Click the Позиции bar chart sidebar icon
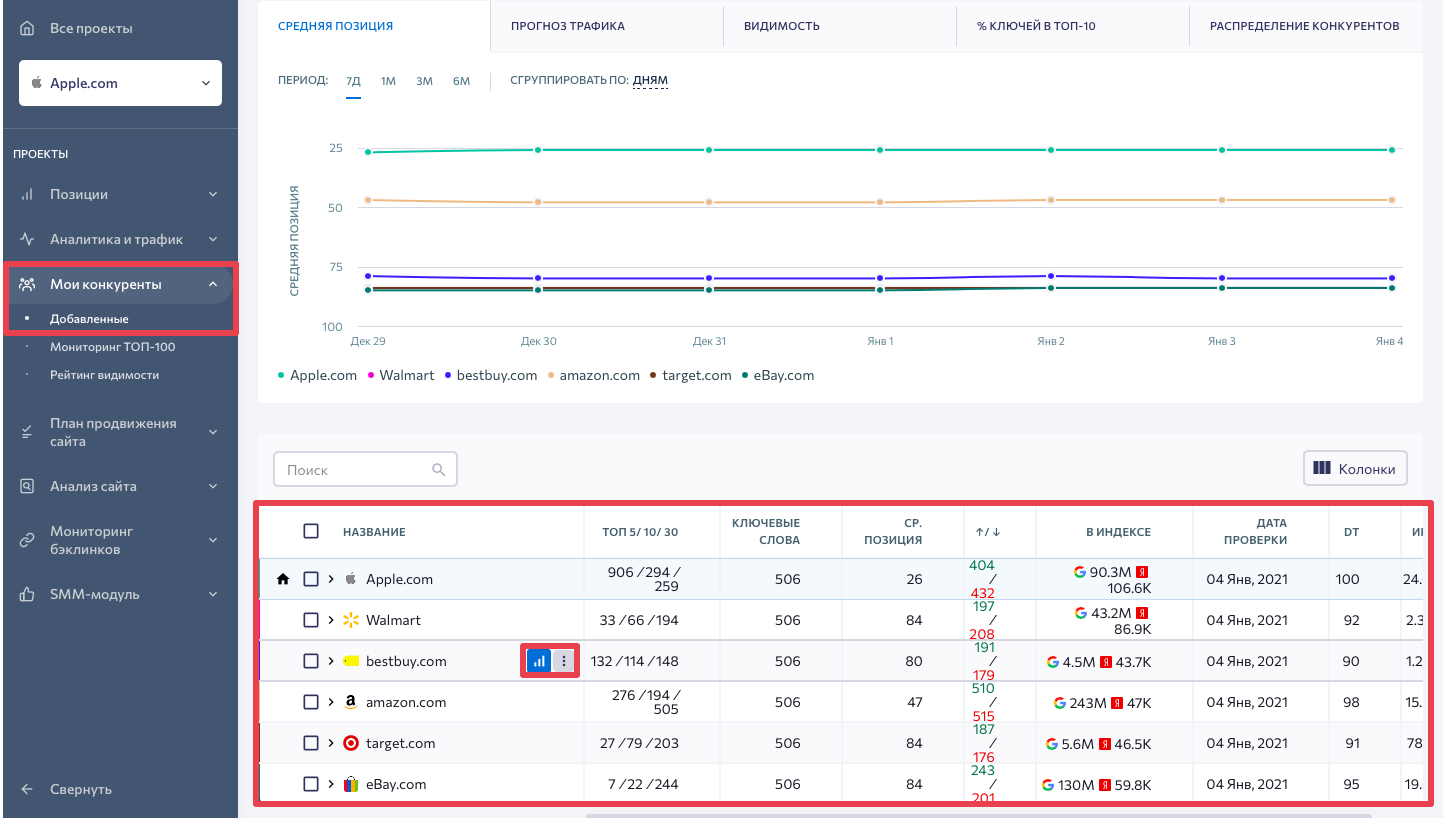 click(28, 195)
